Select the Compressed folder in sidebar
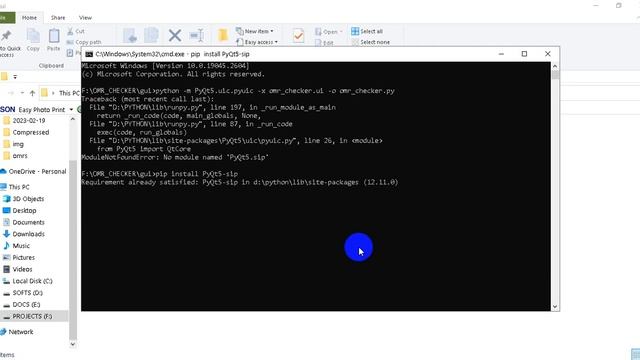 [x=27, y=132]
